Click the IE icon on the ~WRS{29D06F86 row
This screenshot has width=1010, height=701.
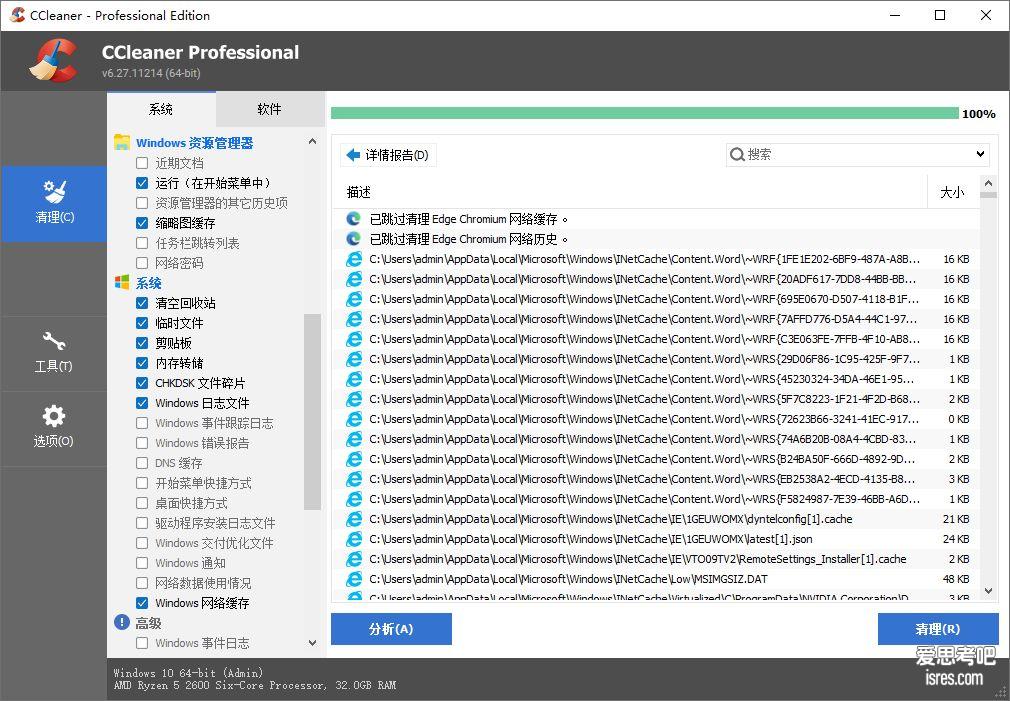[354, 359]
